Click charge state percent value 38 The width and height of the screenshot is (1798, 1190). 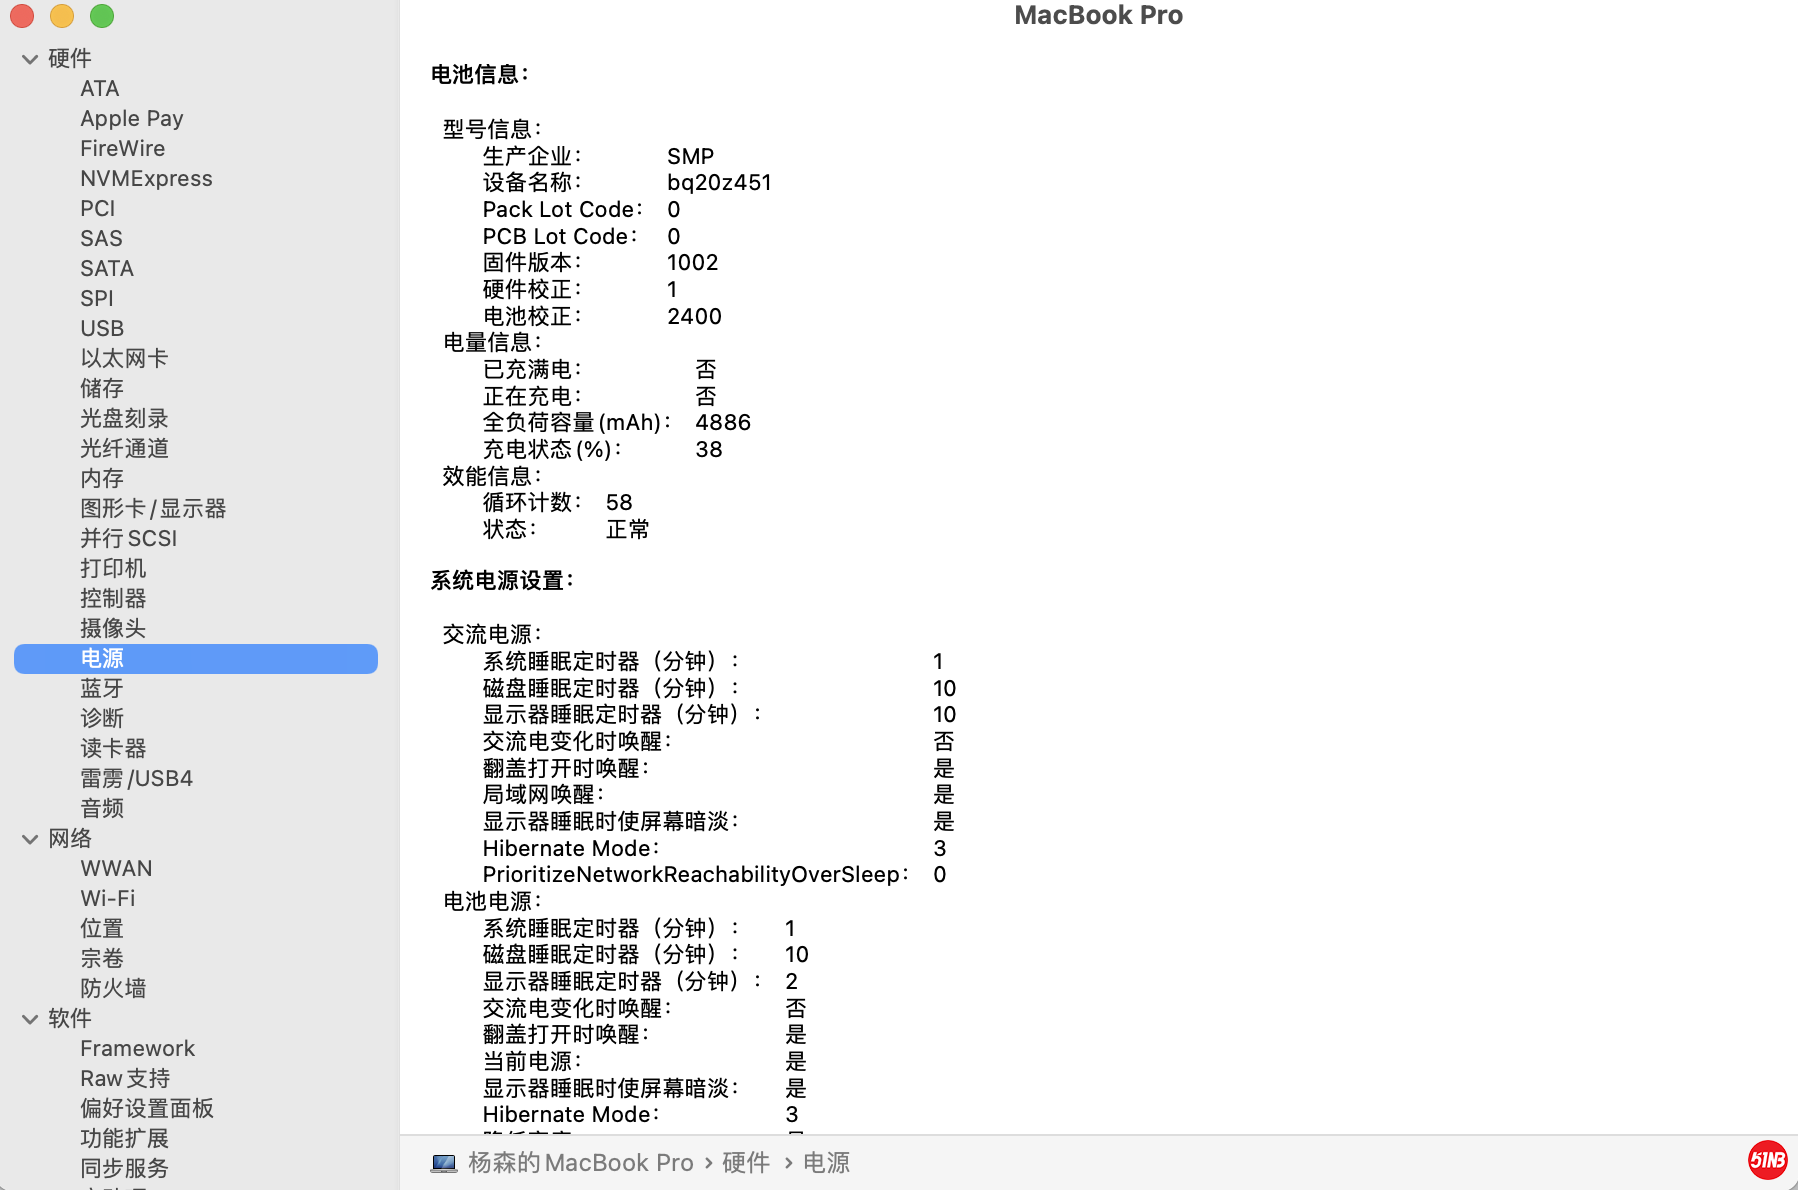click(x=709, y=450)
